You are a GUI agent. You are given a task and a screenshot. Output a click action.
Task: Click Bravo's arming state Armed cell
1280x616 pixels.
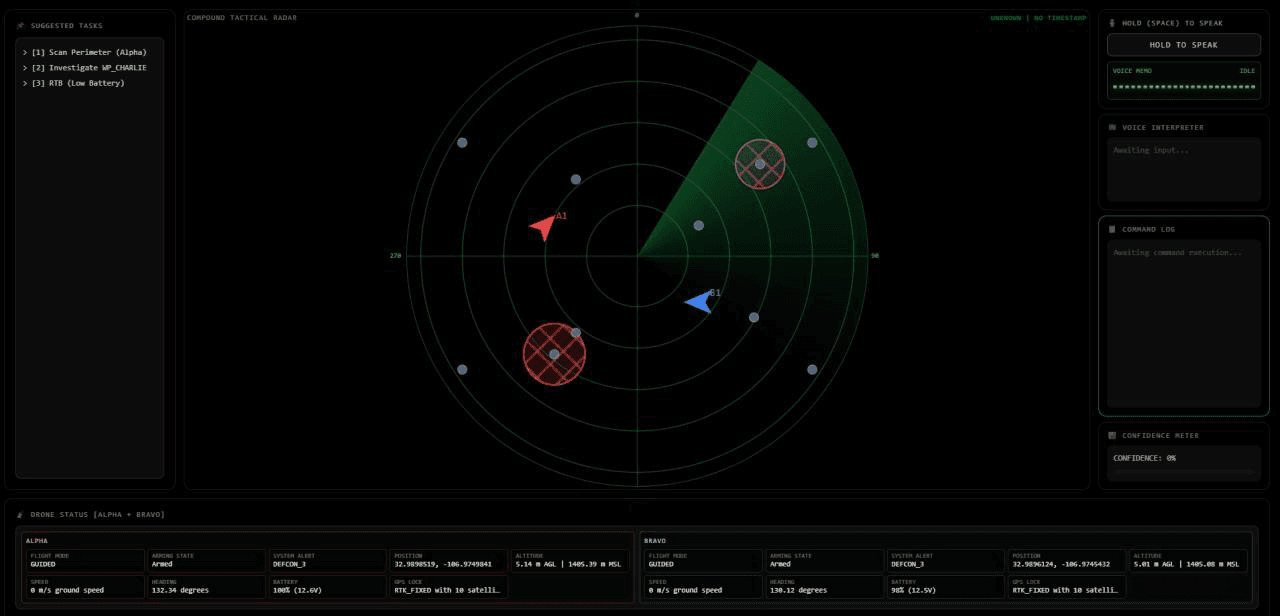click(824, 560)
